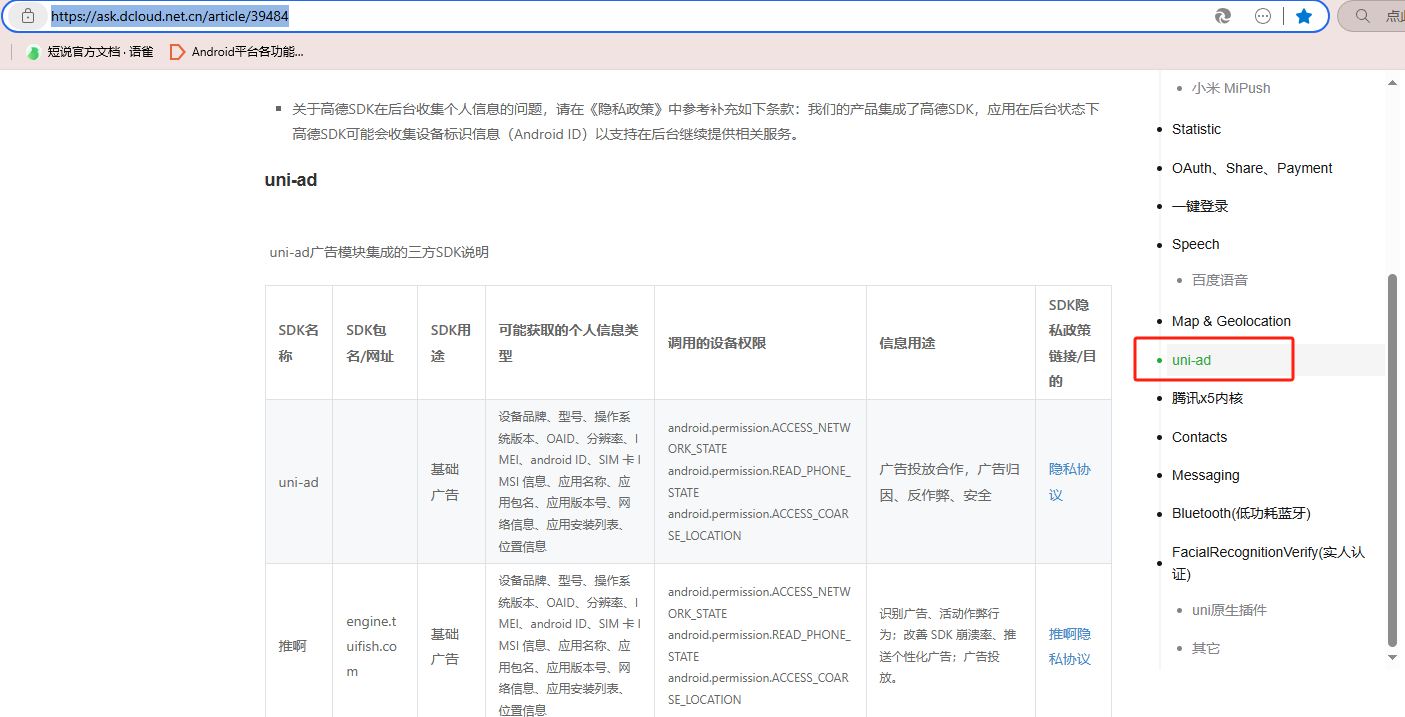The image size is (1405, 717).
Task: Click the SDK隐私政策链接/目的 column header
Action: 1073,343
